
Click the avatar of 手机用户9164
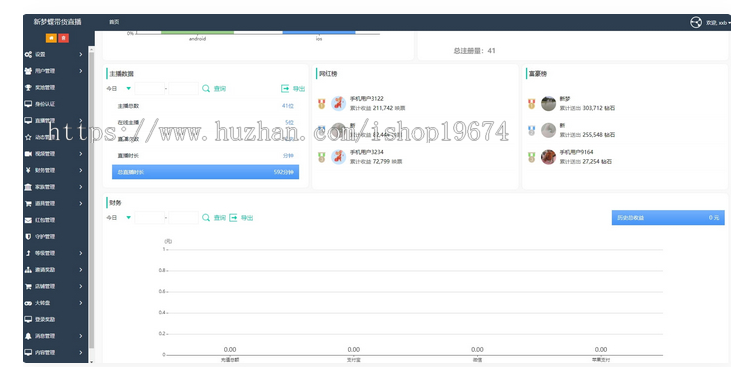548,157
